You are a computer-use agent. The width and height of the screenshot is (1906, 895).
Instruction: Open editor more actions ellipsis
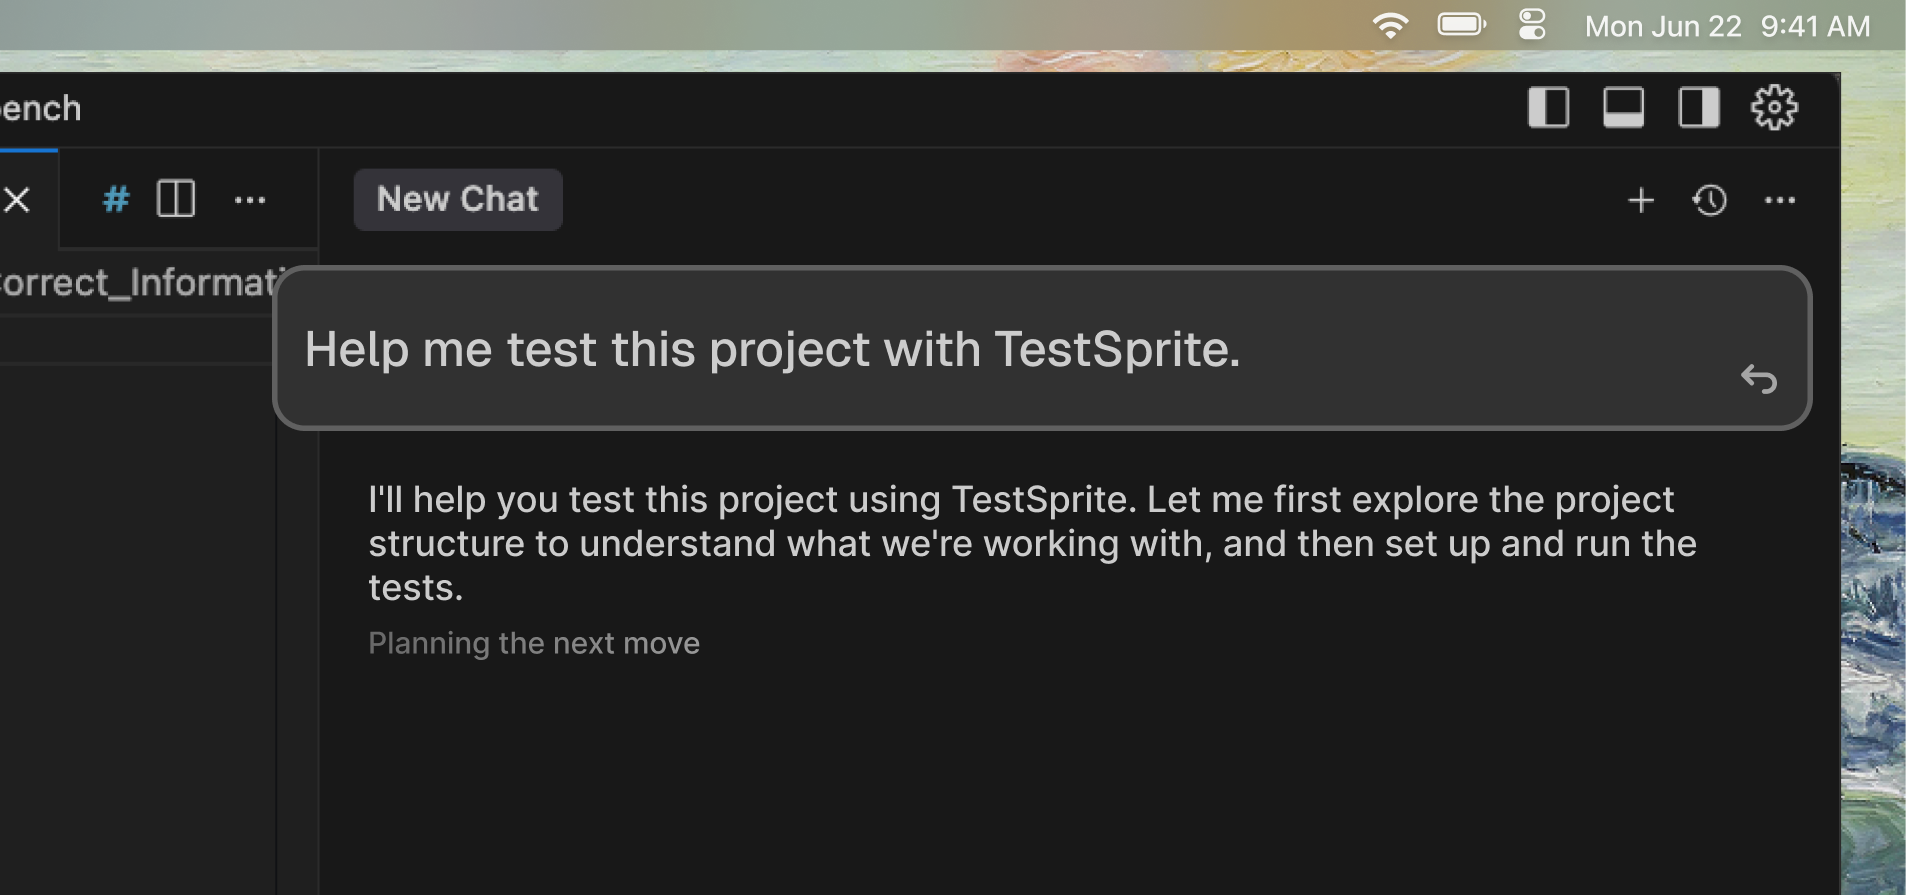click(250, 200)
